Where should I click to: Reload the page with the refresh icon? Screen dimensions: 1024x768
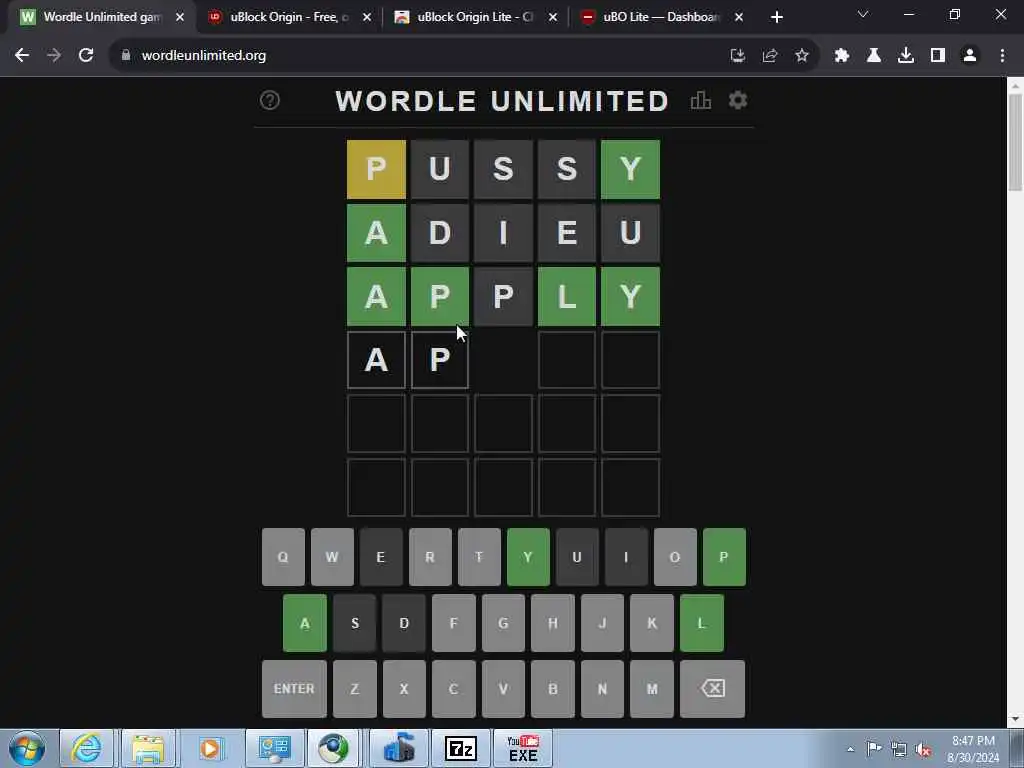point(86,56)
